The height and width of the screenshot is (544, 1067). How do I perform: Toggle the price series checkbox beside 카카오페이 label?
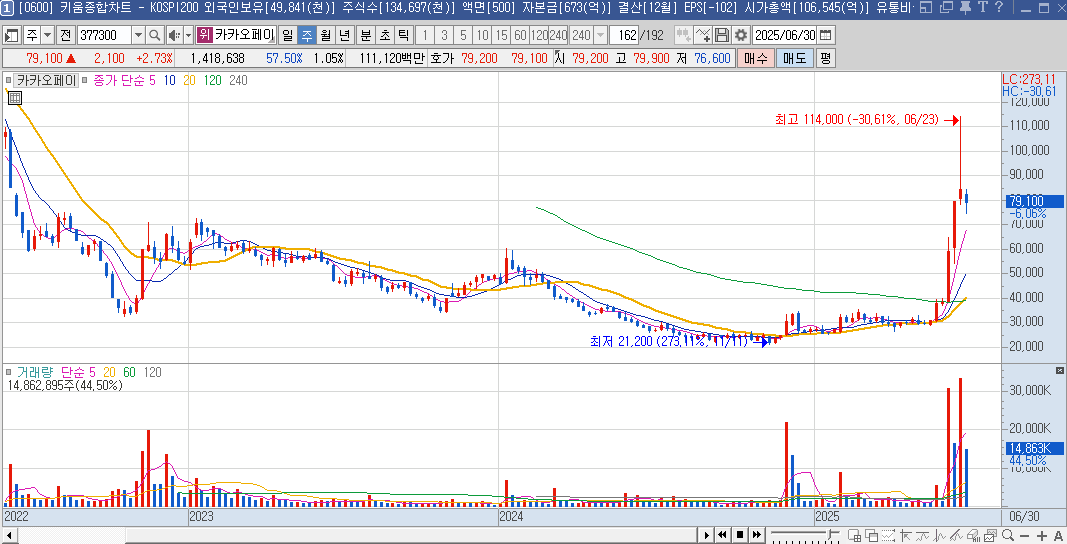[8, 80]
